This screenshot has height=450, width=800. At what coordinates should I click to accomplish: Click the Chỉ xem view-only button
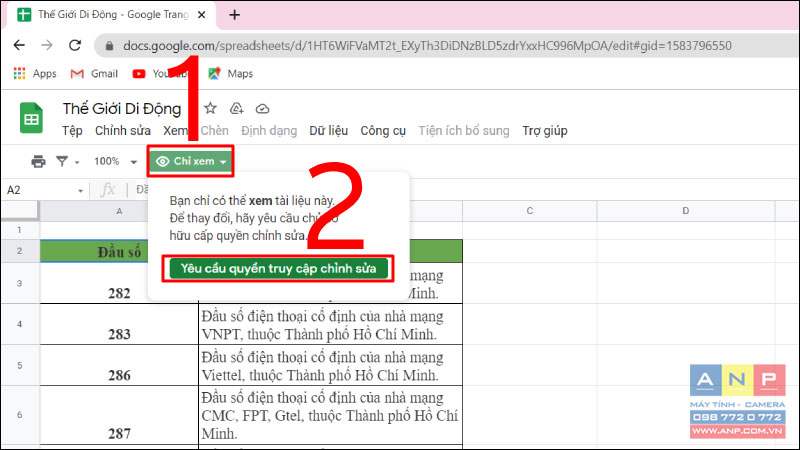190,161
